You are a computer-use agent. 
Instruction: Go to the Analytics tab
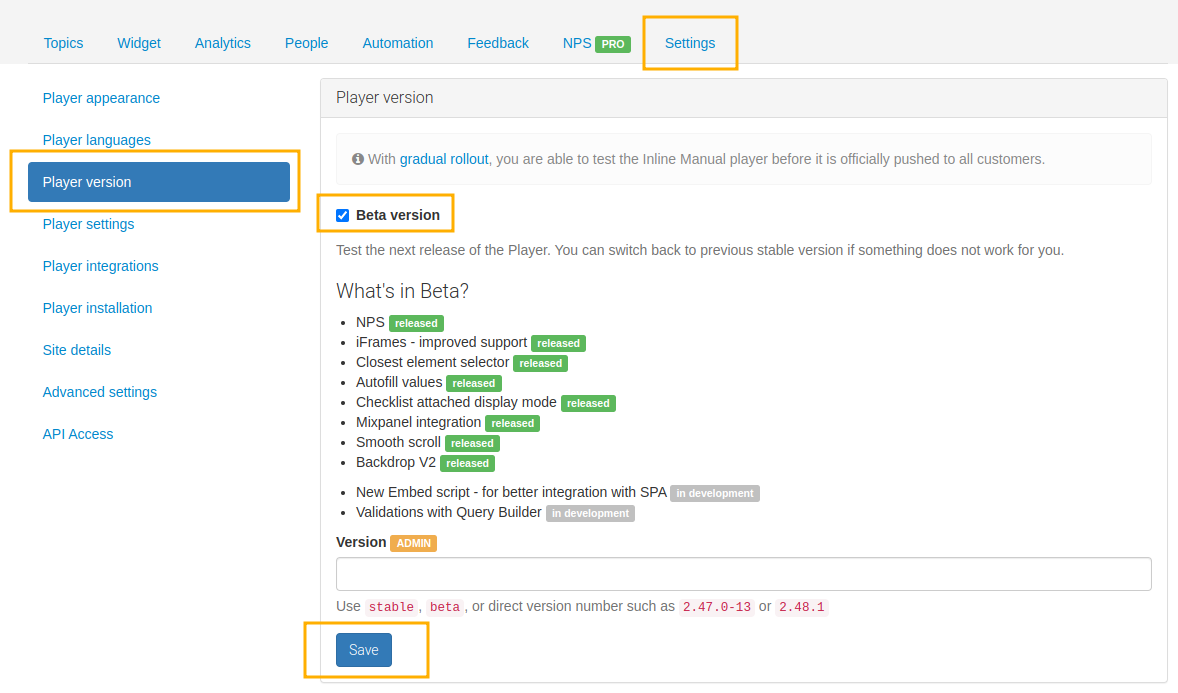tap(223, 43)
